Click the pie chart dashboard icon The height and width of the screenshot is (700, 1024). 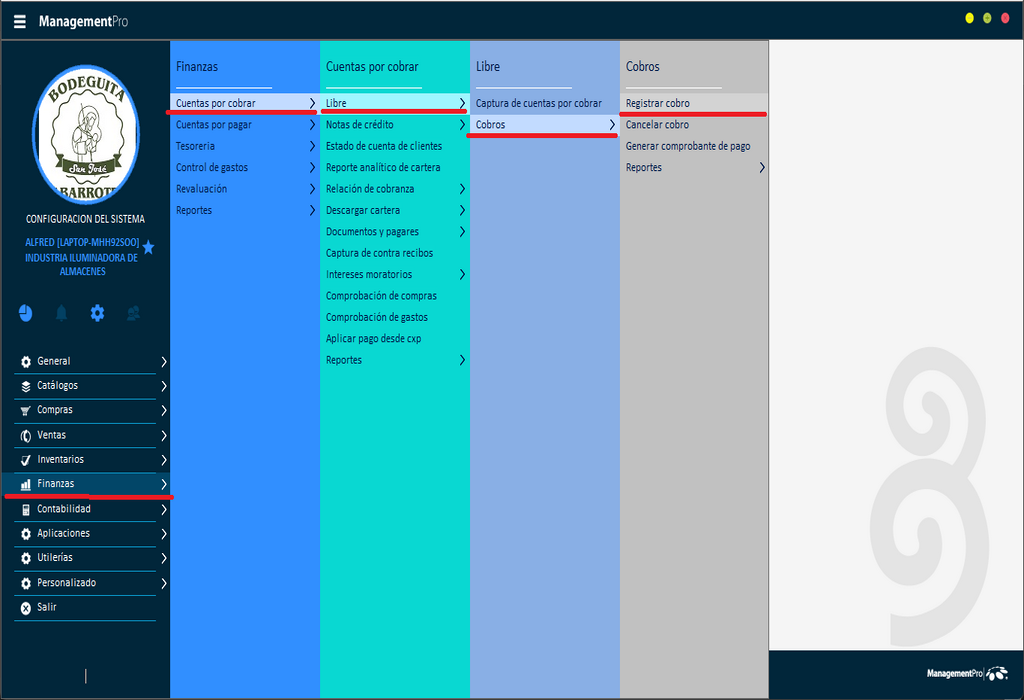[25, 313]
